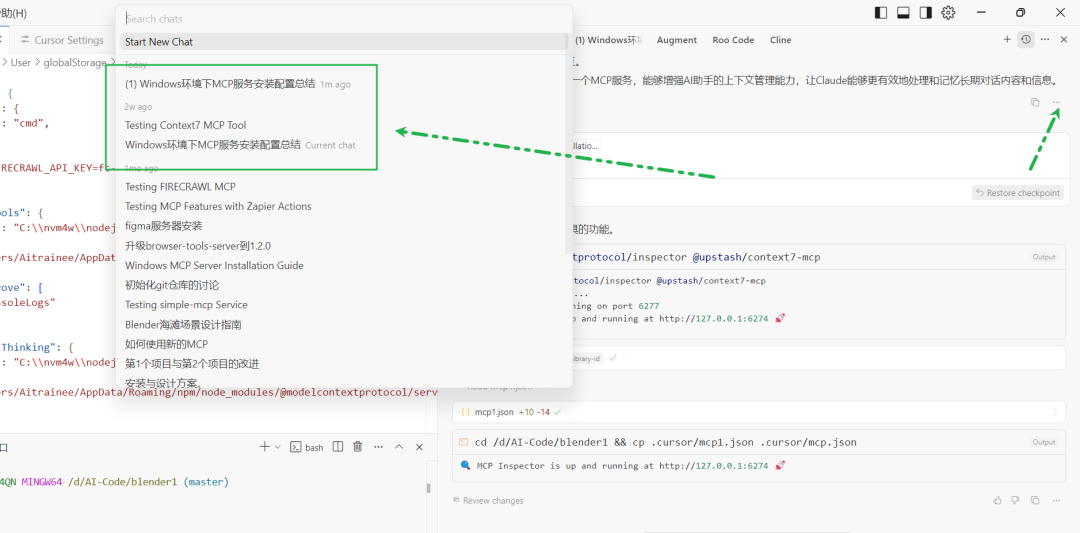
Task: Open terminal launch profile dropdown arrow
Action: point(278,447)
